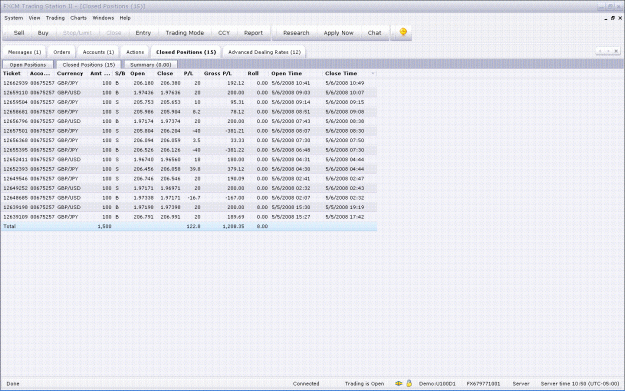Viewport: 625px width, 391px height.
Task: Click the Research toolbar button
Action: pyautogui.click(x=296, y=33)
